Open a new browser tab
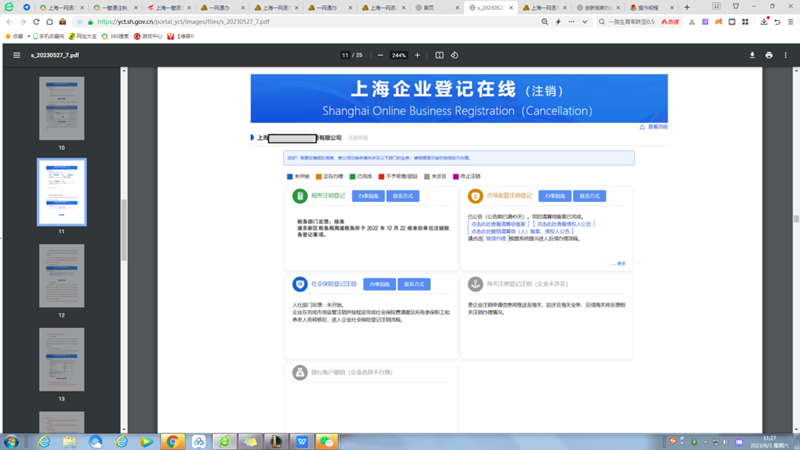Viewport: 800px width, 450px height. click(687, 7)
